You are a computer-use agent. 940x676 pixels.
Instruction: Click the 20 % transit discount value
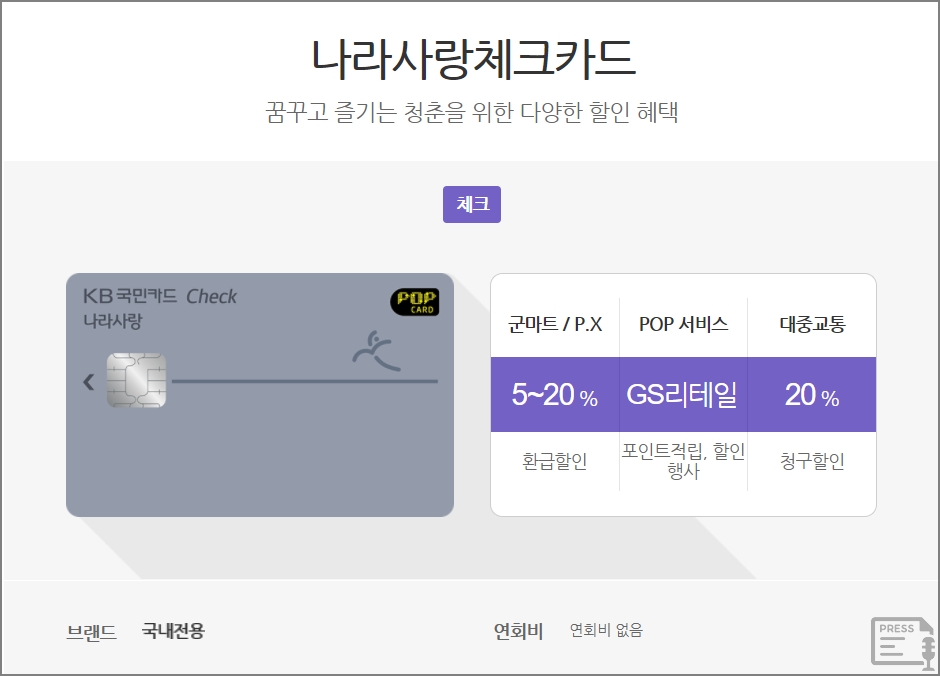coord(812,395)
